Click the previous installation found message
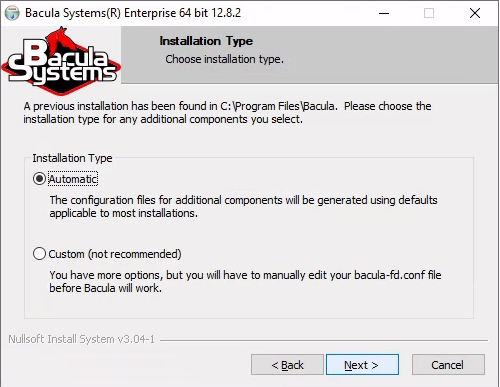 pos(227,112)
